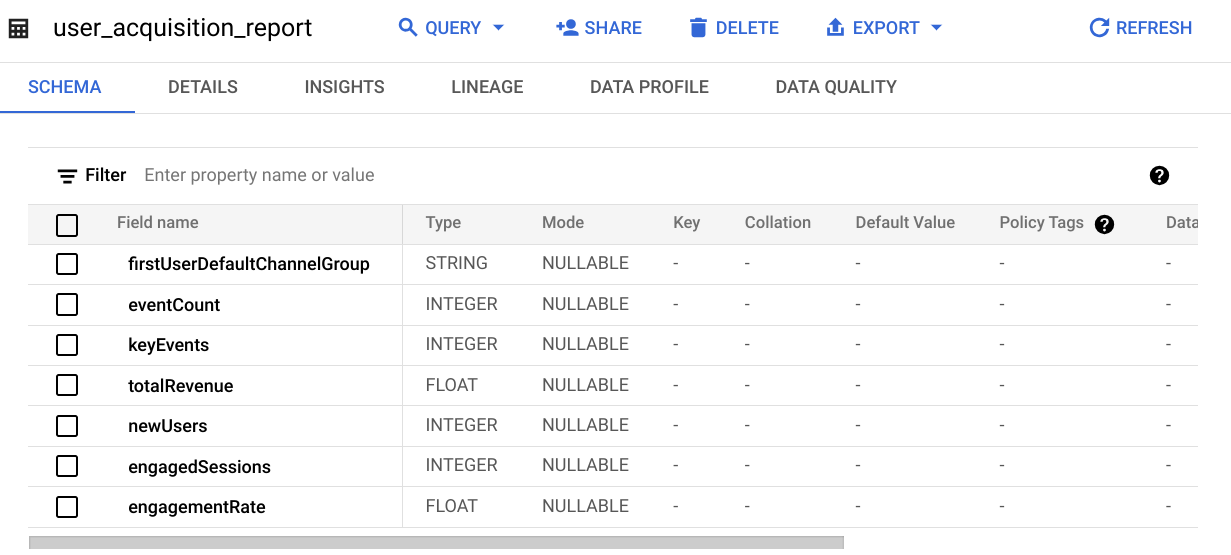This screenshot has width=1231, height=555.
Task: Toggle the select-all checkbox in header row
Action: click(67, 225)
